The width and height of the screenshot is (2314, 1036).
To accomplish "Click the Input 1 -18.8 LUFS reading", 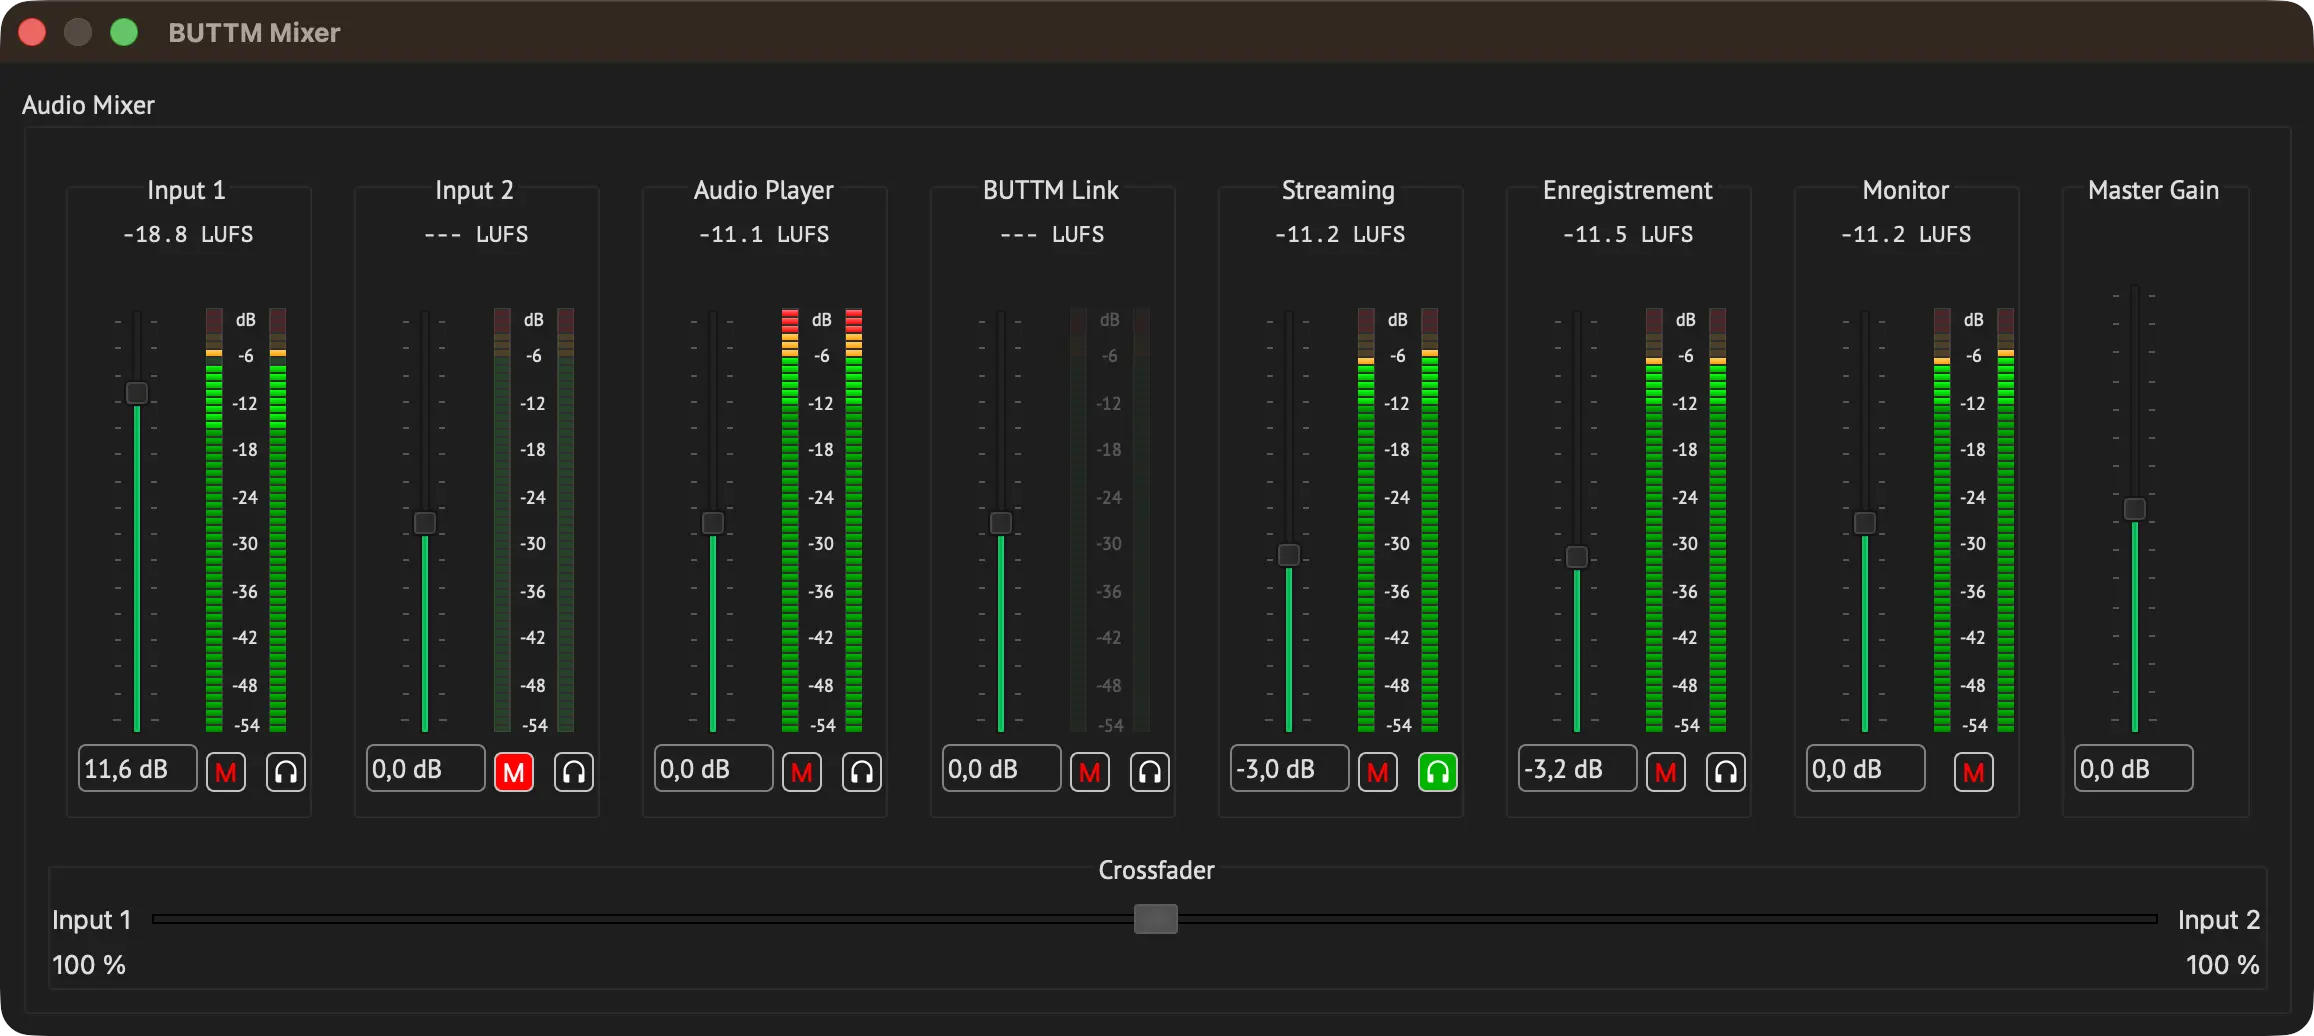I will click(x=188, y=234).
